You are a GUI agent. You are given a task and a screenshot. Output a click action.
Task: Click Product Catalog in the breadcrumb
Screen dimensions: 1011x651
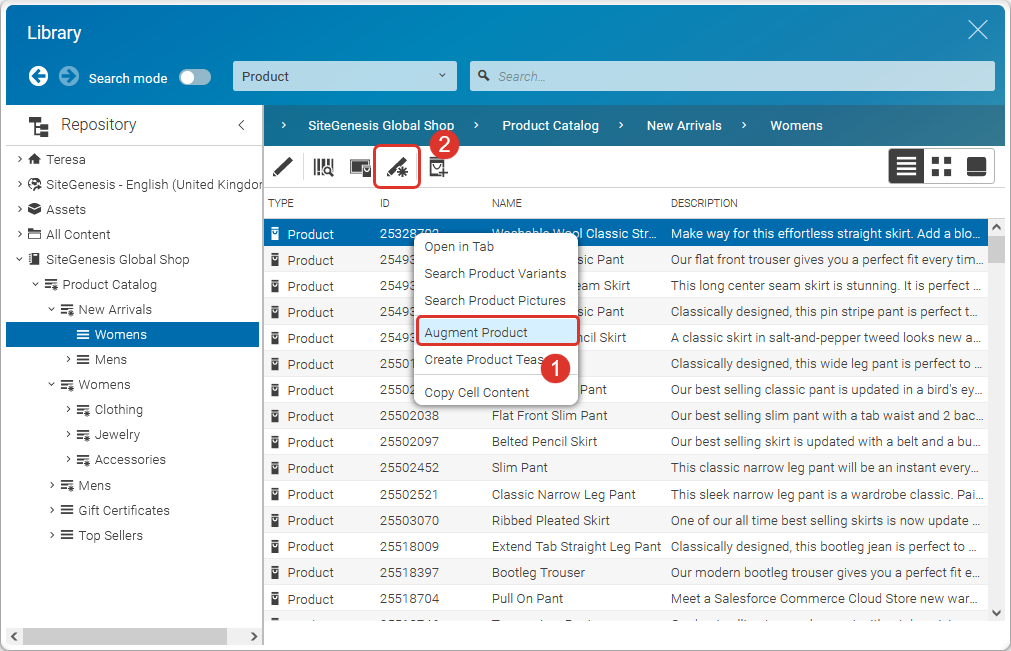[x=550, y=126]
